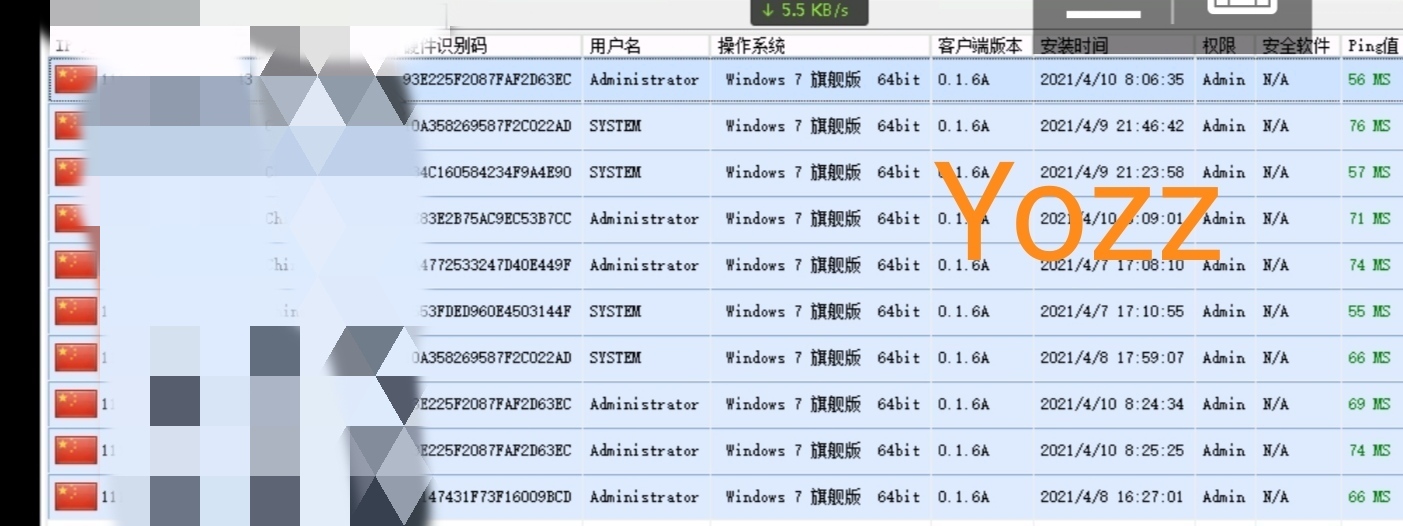The image size is (1403, 526).
Task: Click SYSTEM in the 76 MS row
Action: coord(615,126)
